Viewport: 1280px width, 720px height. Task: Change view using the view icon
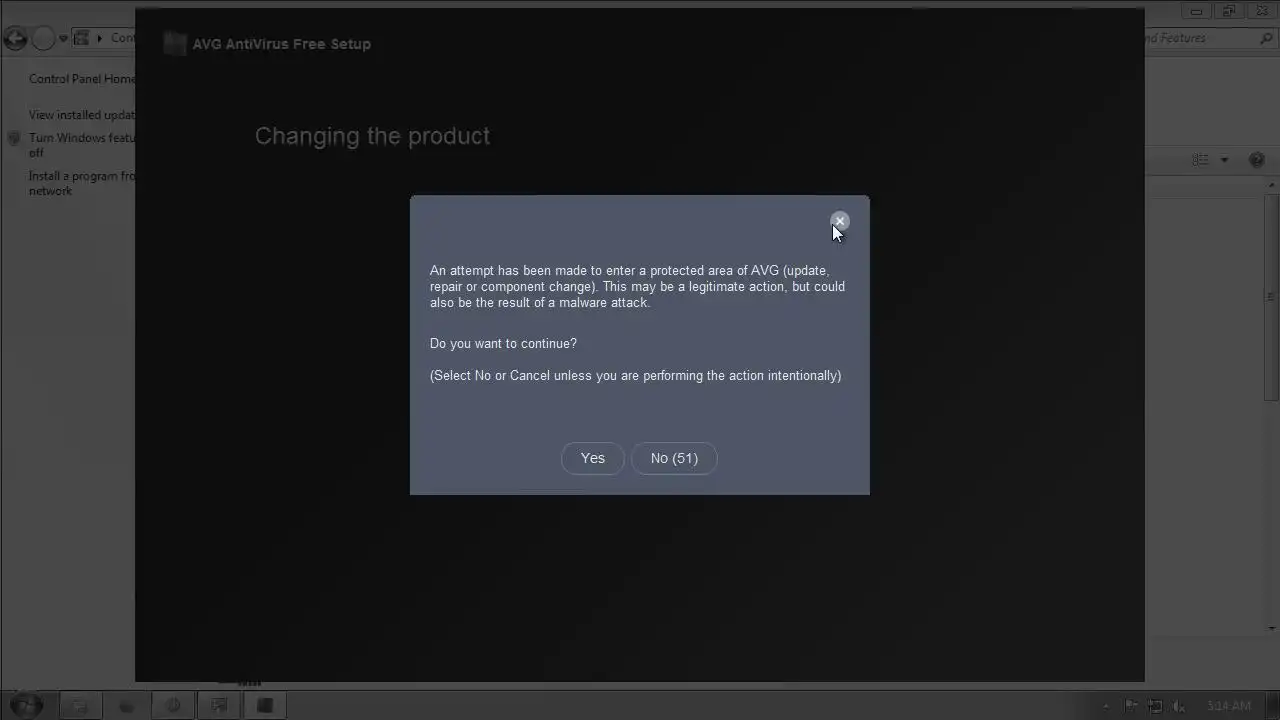tap(1201, 160)
